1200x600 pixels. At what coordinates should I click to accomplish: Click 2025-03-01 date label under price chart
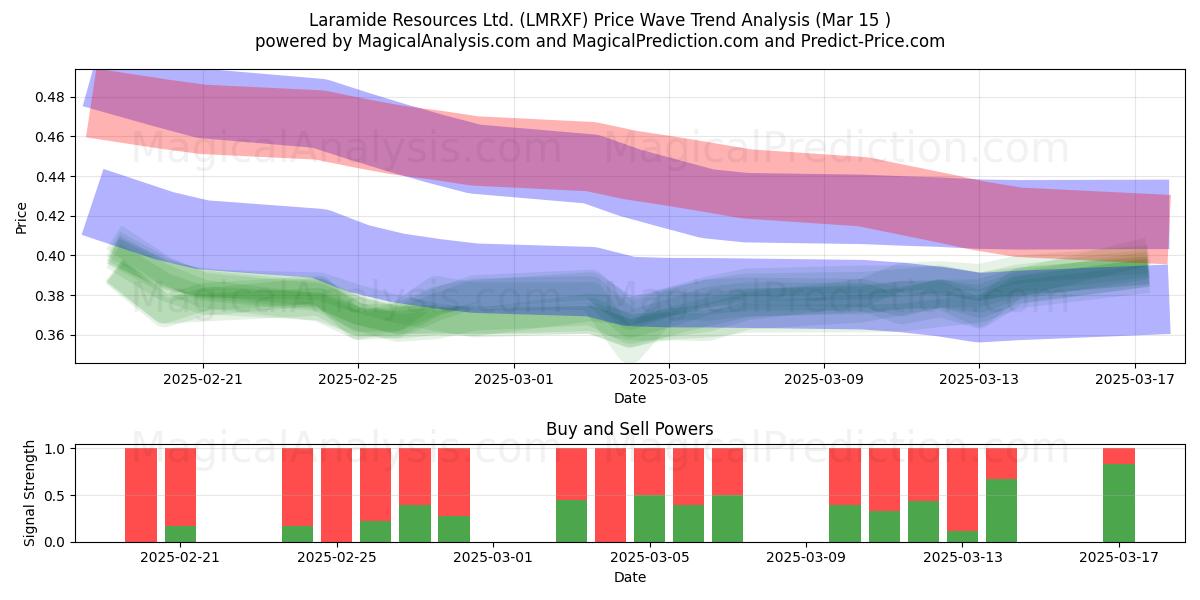(514, 380)
